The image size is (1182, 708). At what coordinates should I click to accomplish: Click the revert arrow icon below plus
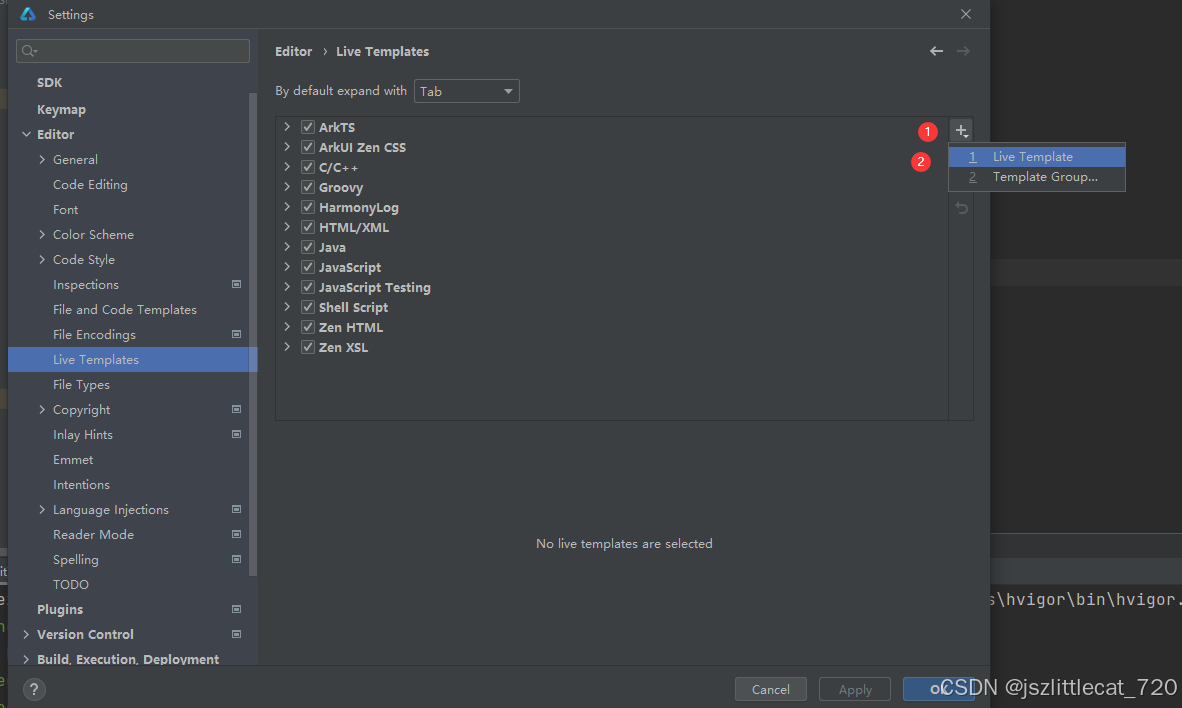[x=961, y=208]
